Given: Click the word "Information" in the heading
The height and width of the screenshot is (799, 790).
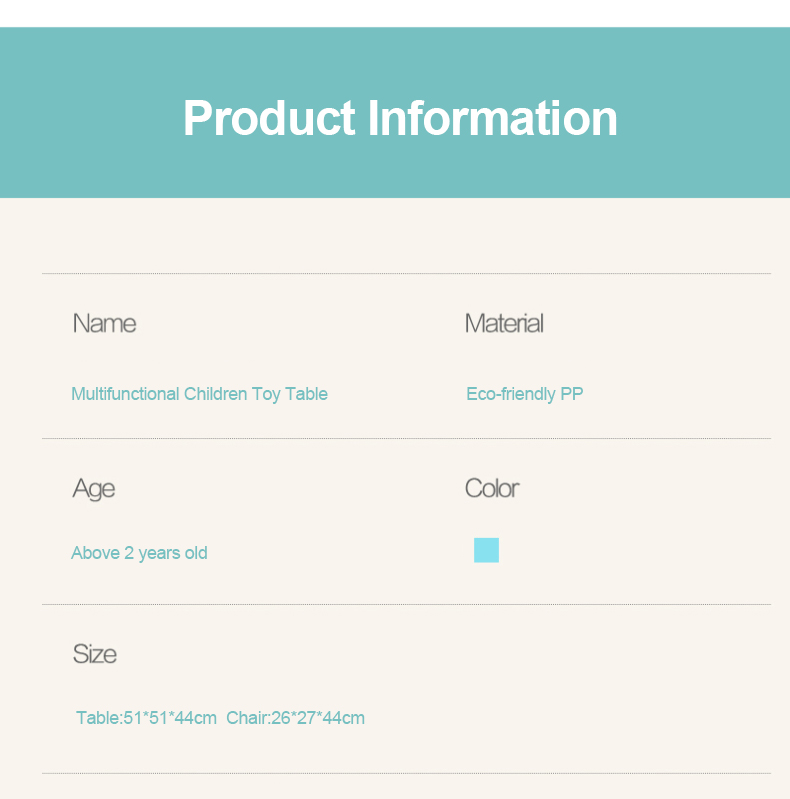Looking at the screenshot, I should click(x=493, y=118).
